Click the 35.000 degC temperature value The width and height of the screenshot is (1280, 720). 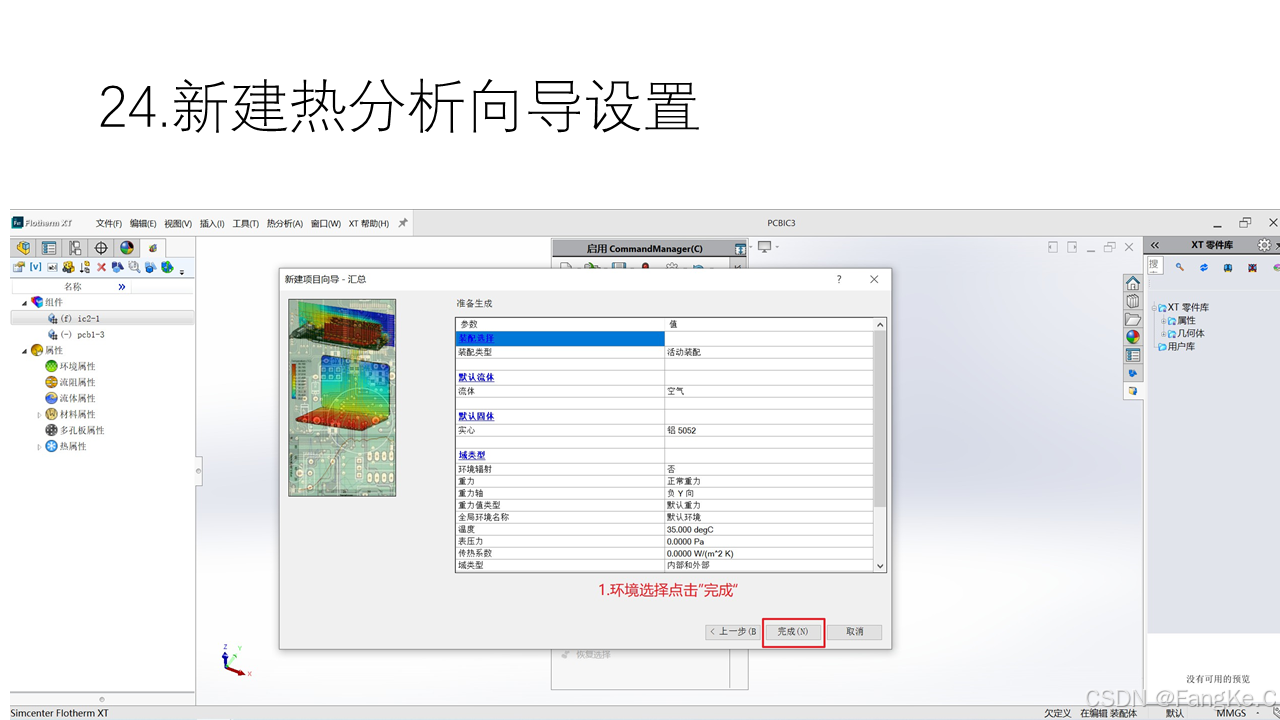(690, 529)
